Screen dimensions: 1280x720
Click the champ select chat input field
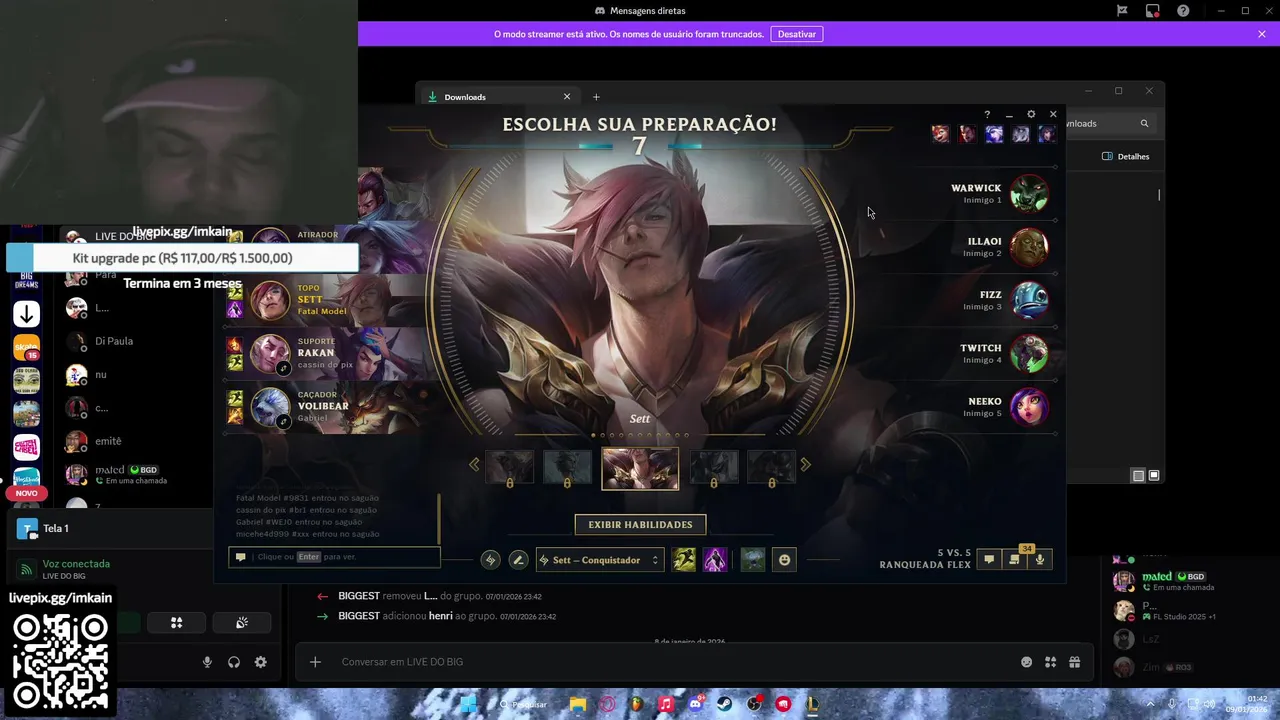click(334, 557)
